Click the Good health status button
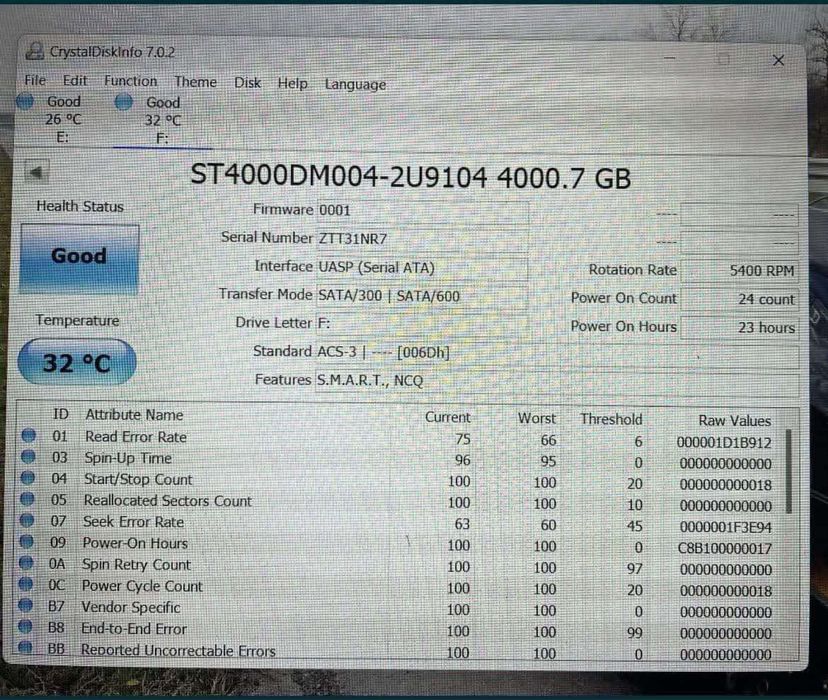Image resolution: width=828 pixels, height=700 pixels. 79,258
